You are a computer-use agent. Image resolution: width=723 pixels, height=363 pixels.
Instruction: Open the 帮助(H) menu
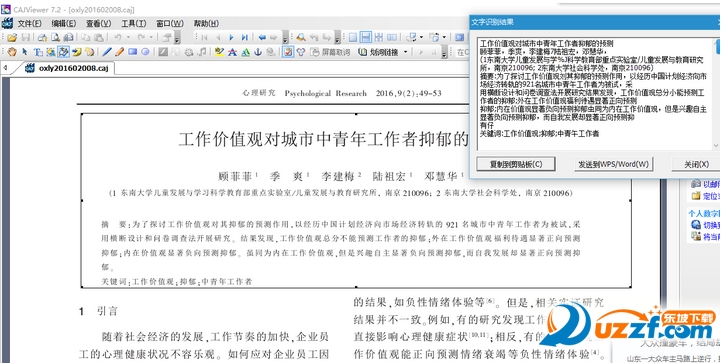coord(206,23)
